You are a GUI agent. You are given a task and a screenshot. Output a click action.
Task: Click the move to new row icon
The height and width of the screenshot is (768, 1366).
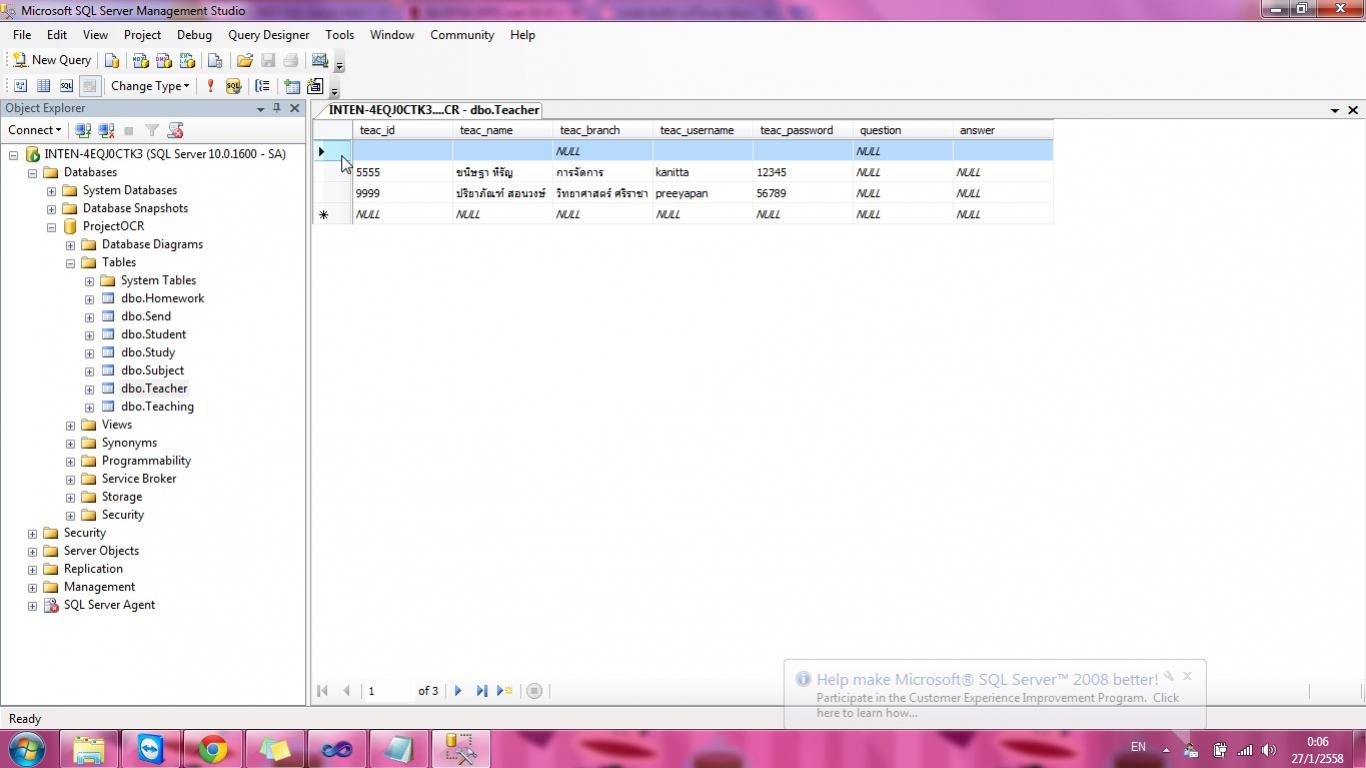pos(505,691)
